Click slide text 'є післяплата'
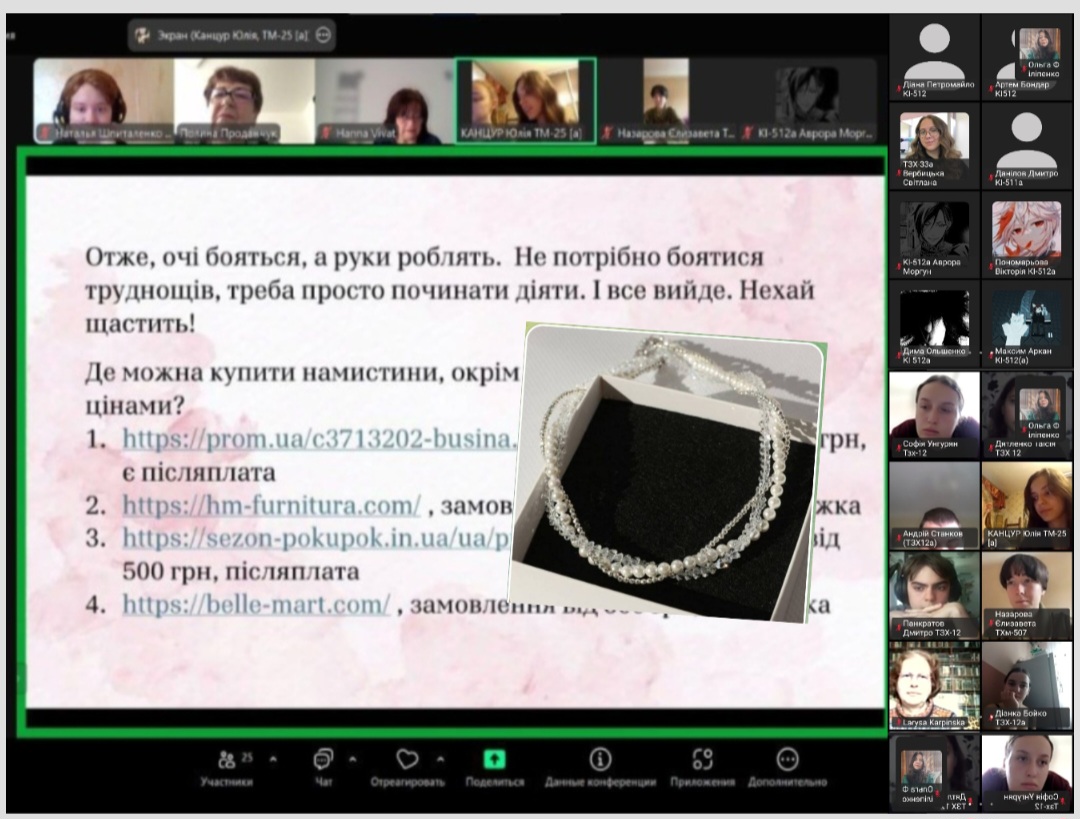This screenshot has width=1080, height=819. click(x=199, y=473)
